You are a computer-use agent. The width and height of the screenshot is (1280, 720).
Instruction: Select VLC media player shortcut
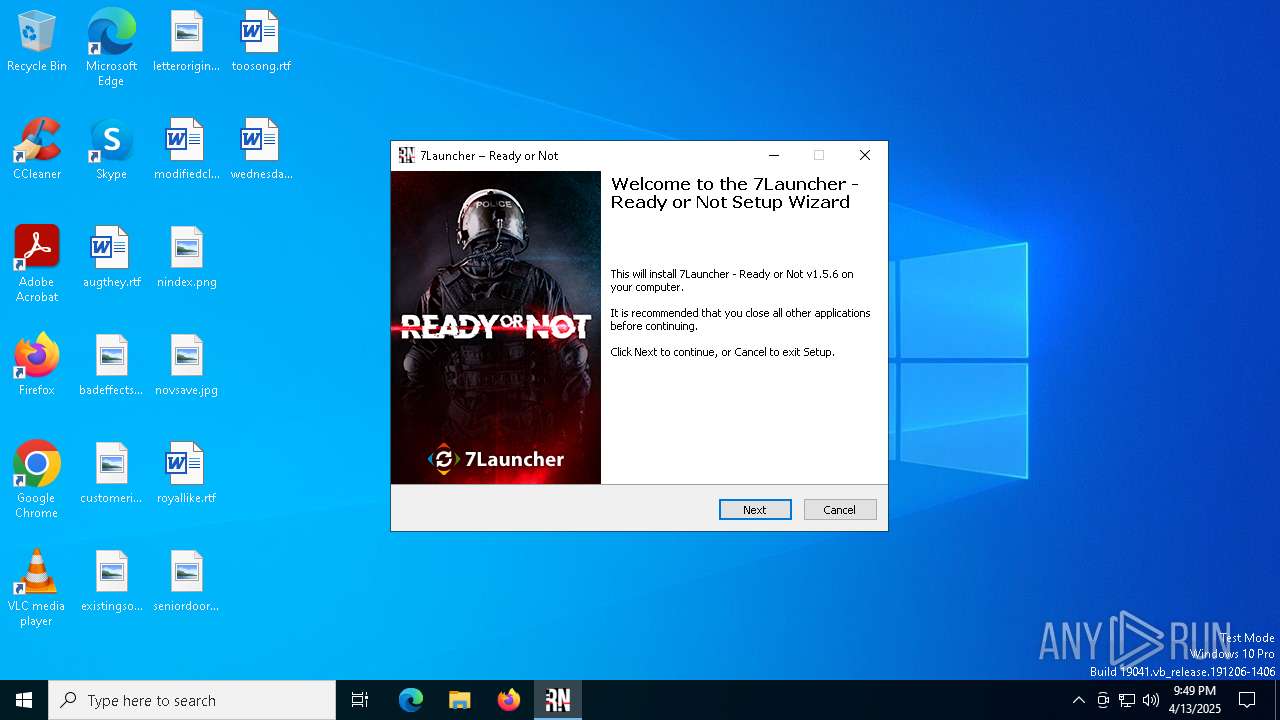coord(37,588)
